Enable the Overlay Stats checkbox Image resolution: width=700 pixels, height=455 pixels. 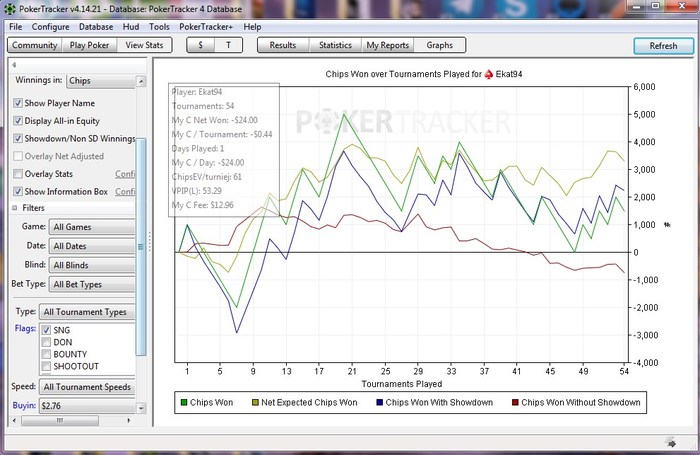point(18,174)
